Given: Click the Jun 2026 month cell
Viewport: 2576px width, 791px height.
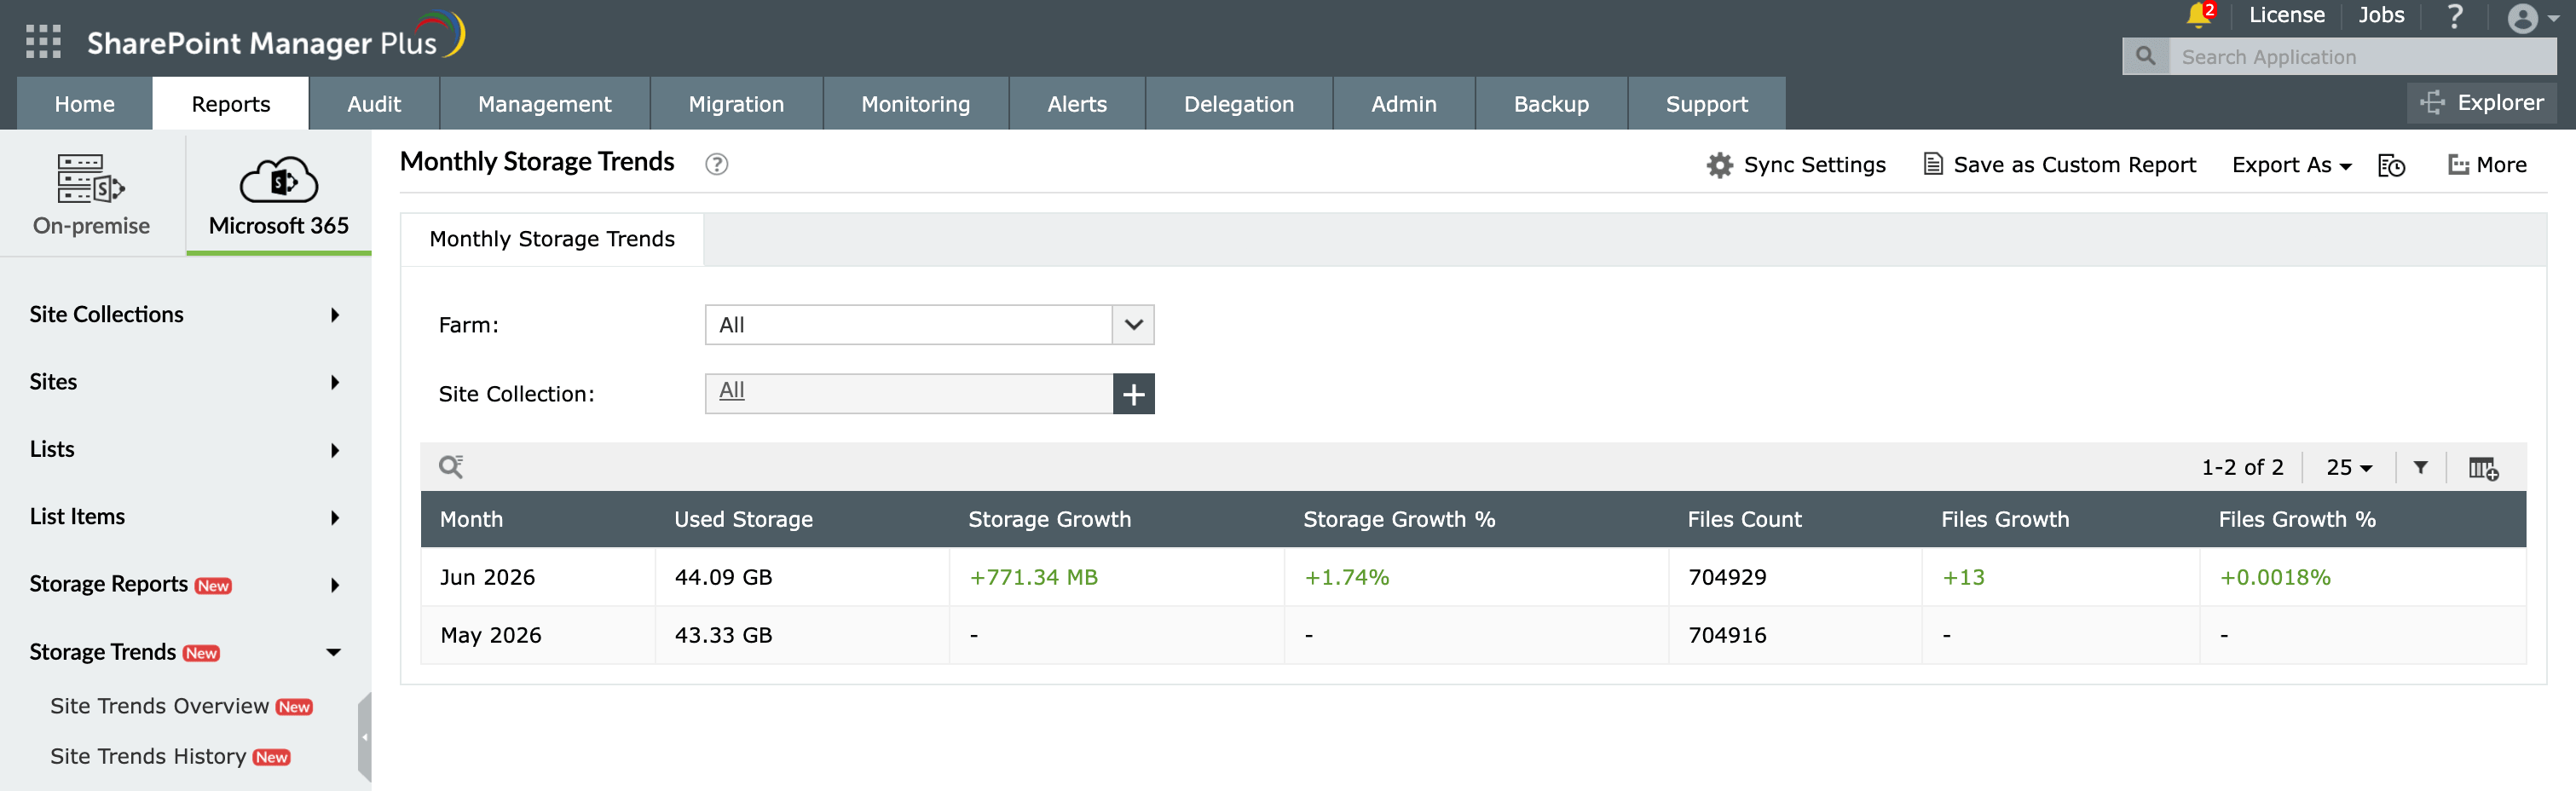Looking at the screenshot, I should (487, 577).
